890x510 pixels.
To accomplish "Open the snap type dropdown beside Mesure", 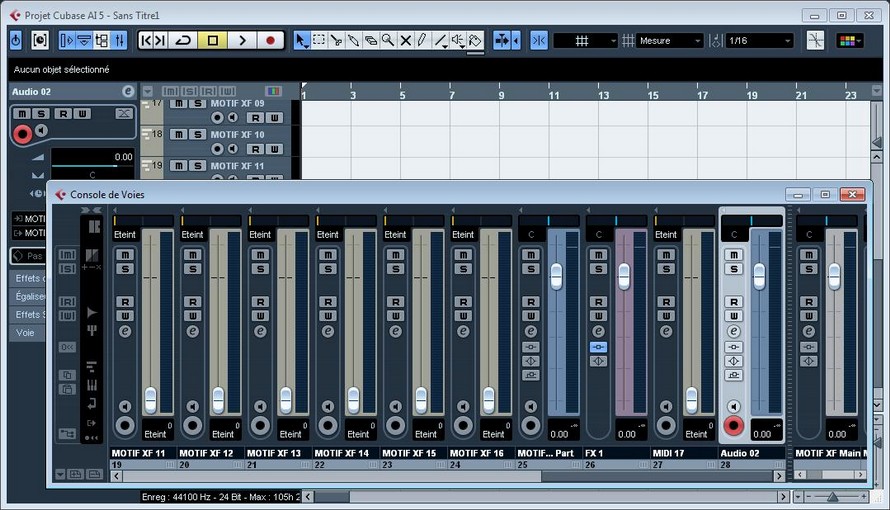I will click(585, 41).
